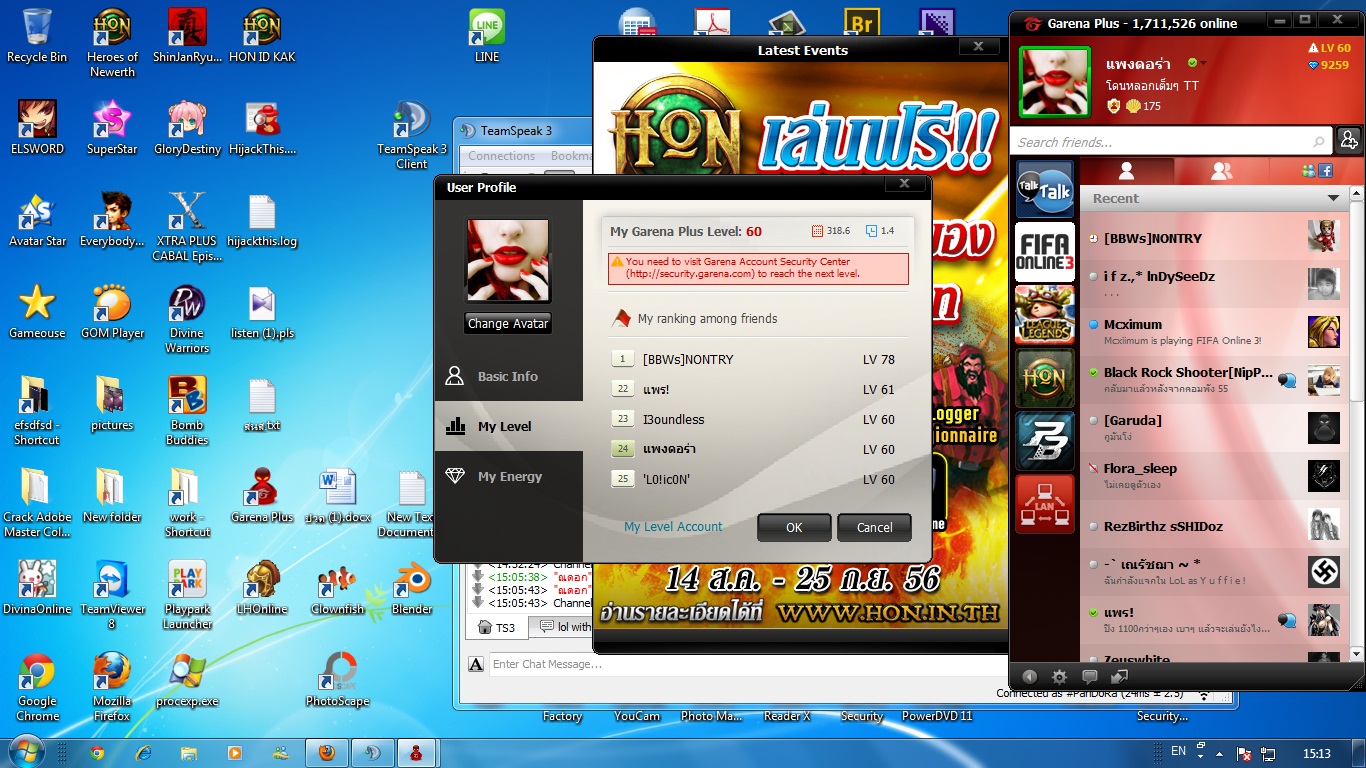Select the ELSWORD desktop shortcut
The height and width of the screenshot is (768, 1366).
tap(37, 127)
